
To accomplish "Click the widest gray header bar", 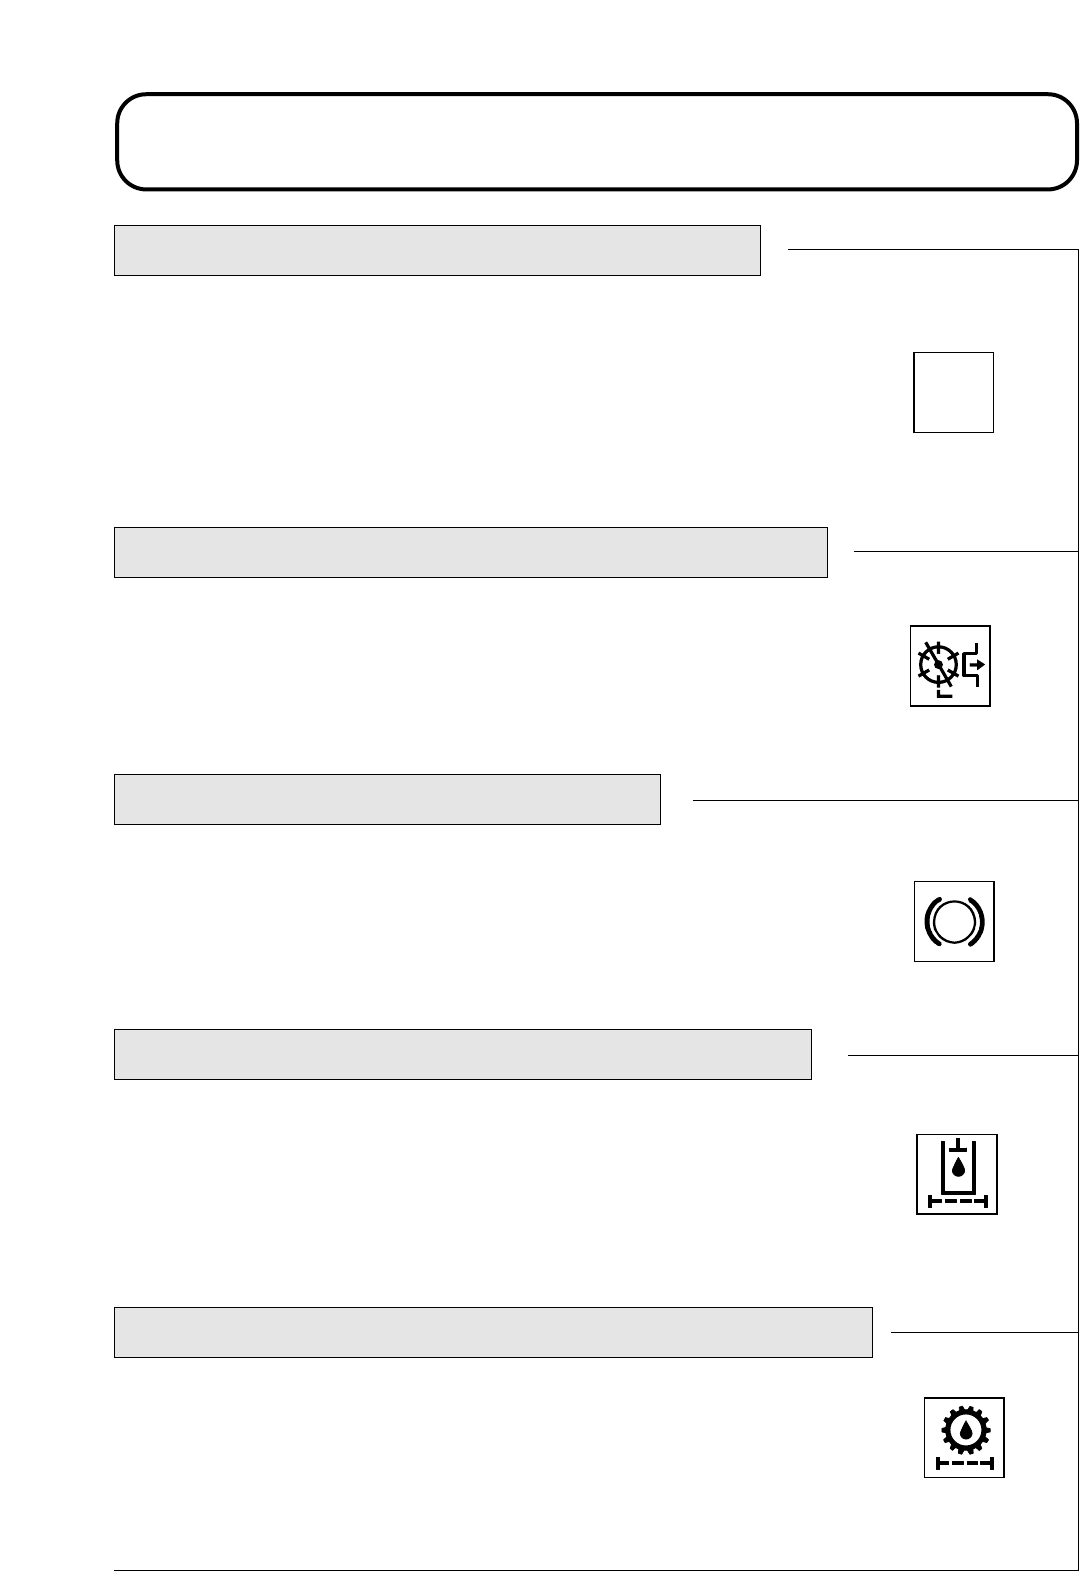I will (493, 1332).
